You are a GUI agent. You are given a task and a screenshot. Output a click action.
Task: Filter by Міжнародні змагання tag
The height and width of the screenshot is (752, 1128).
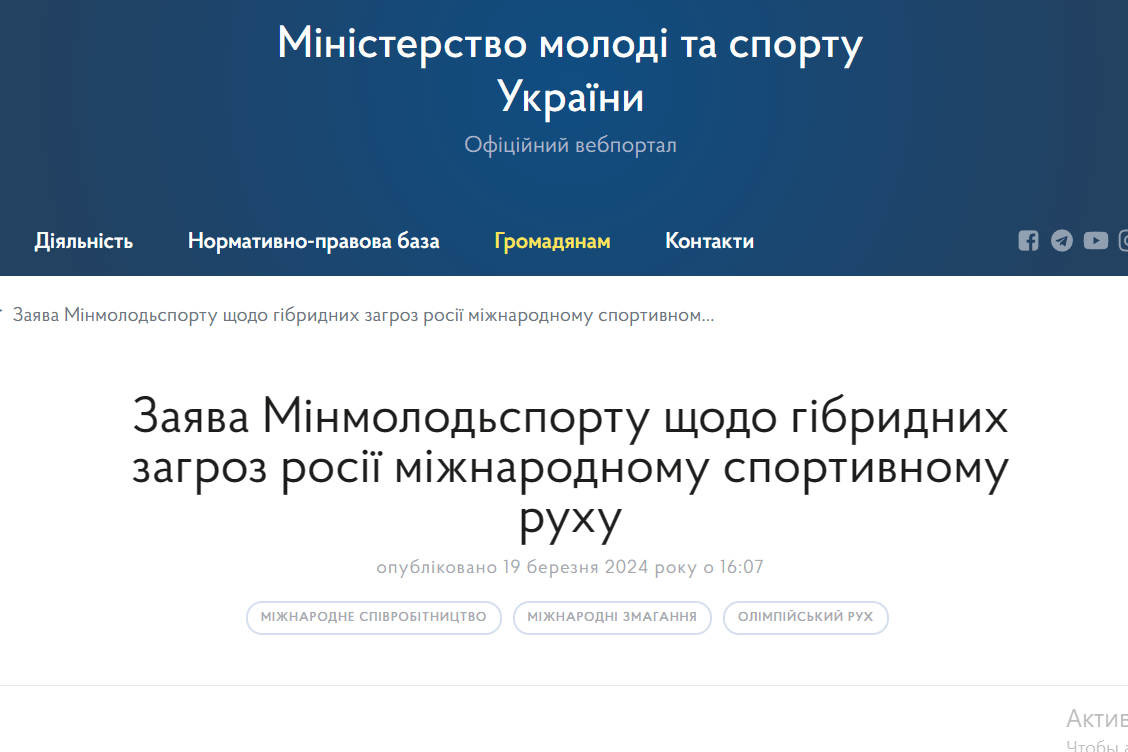tap(612, 617)
